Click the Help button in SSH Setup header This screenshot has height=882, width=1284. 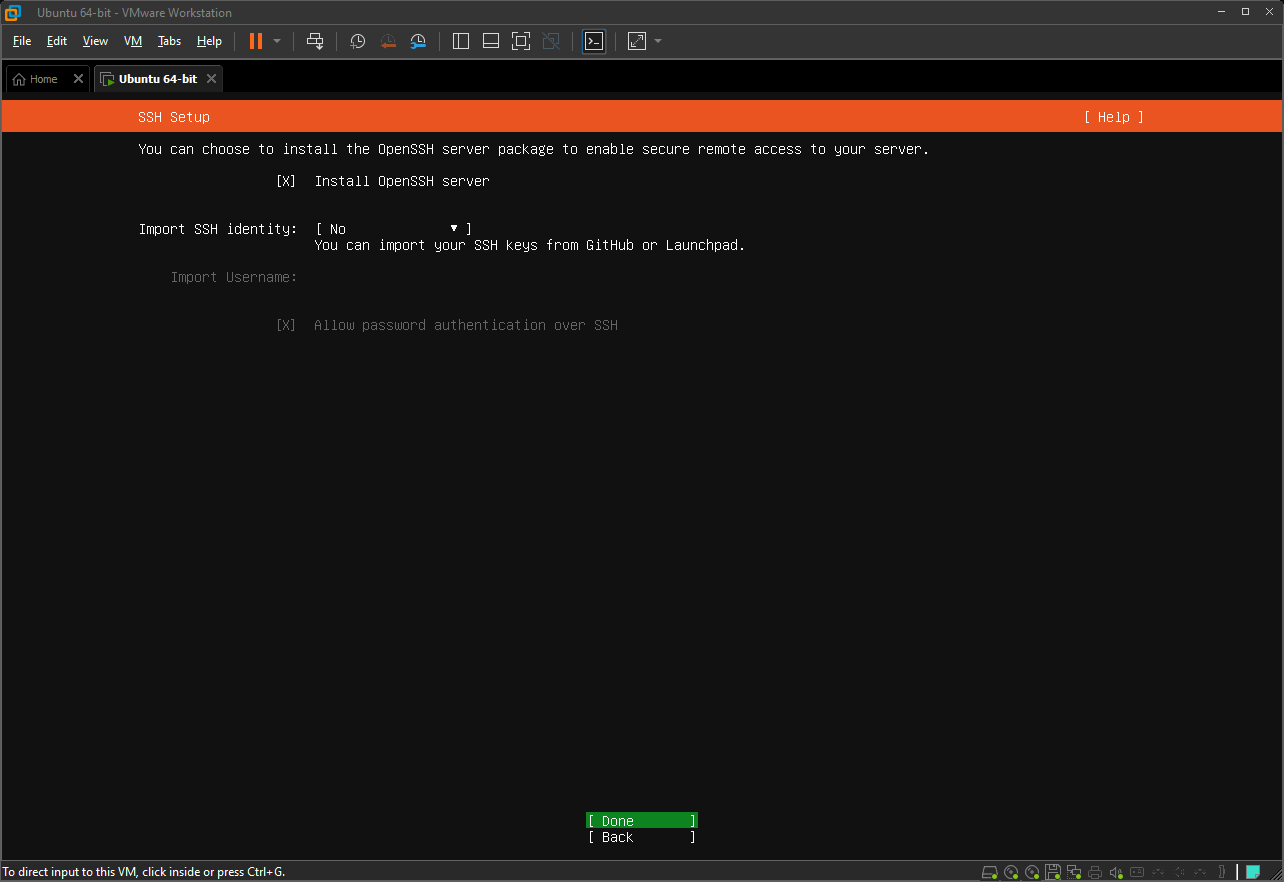(1113, 117)
